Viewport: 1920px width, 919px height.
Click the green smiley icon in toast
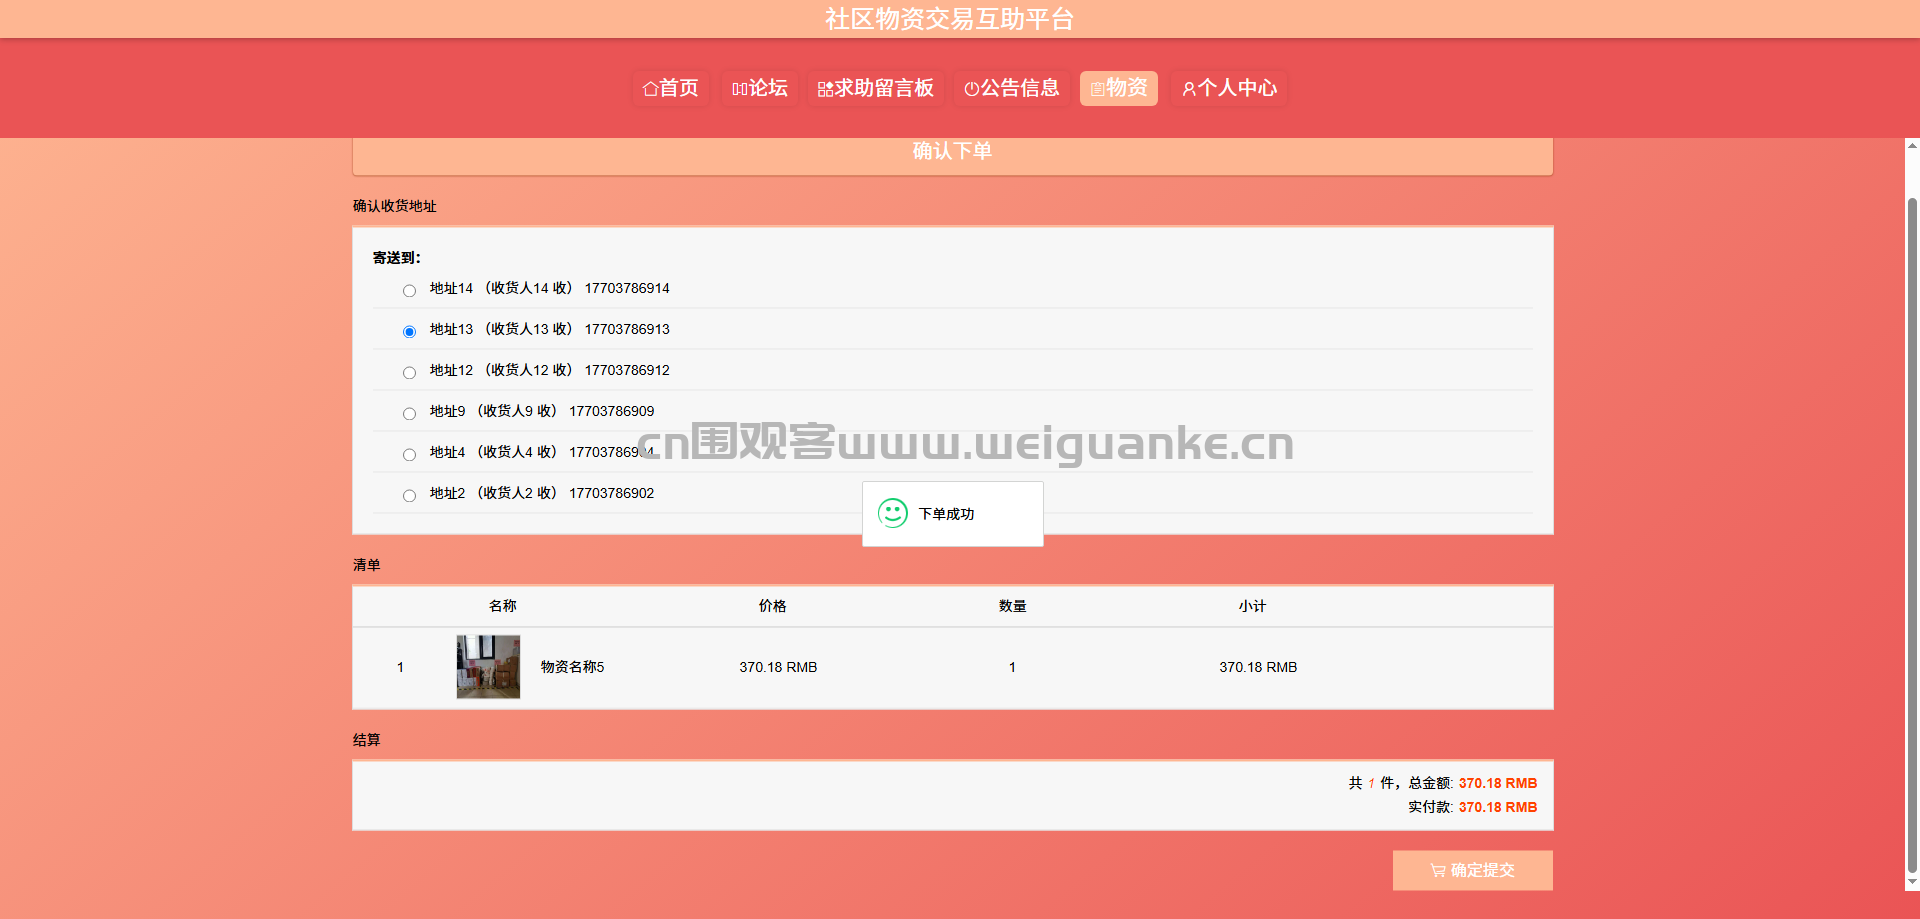pyautogui.click(x=893, y=513)
